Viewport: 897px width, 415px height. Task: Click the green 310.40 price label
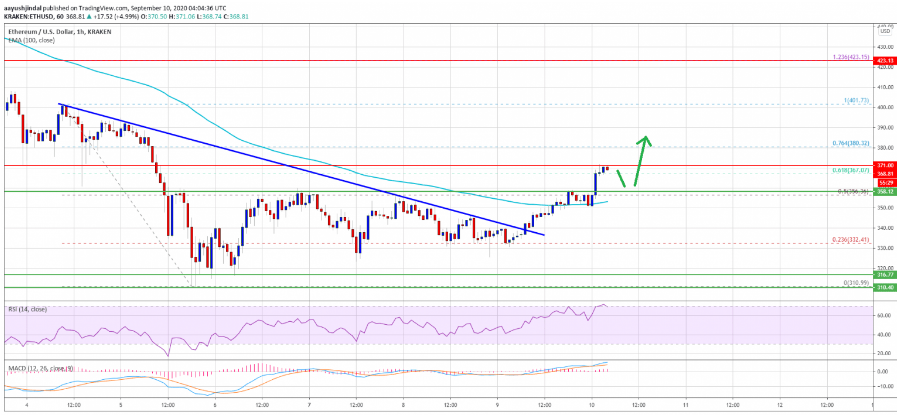885,287
